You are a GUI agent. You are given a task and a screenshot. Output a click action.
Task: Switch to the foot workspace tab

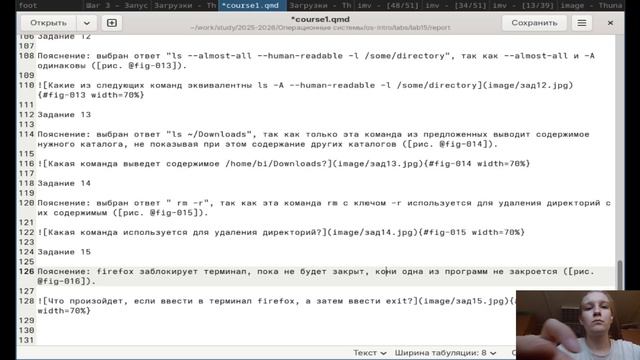tap(49, 5)
